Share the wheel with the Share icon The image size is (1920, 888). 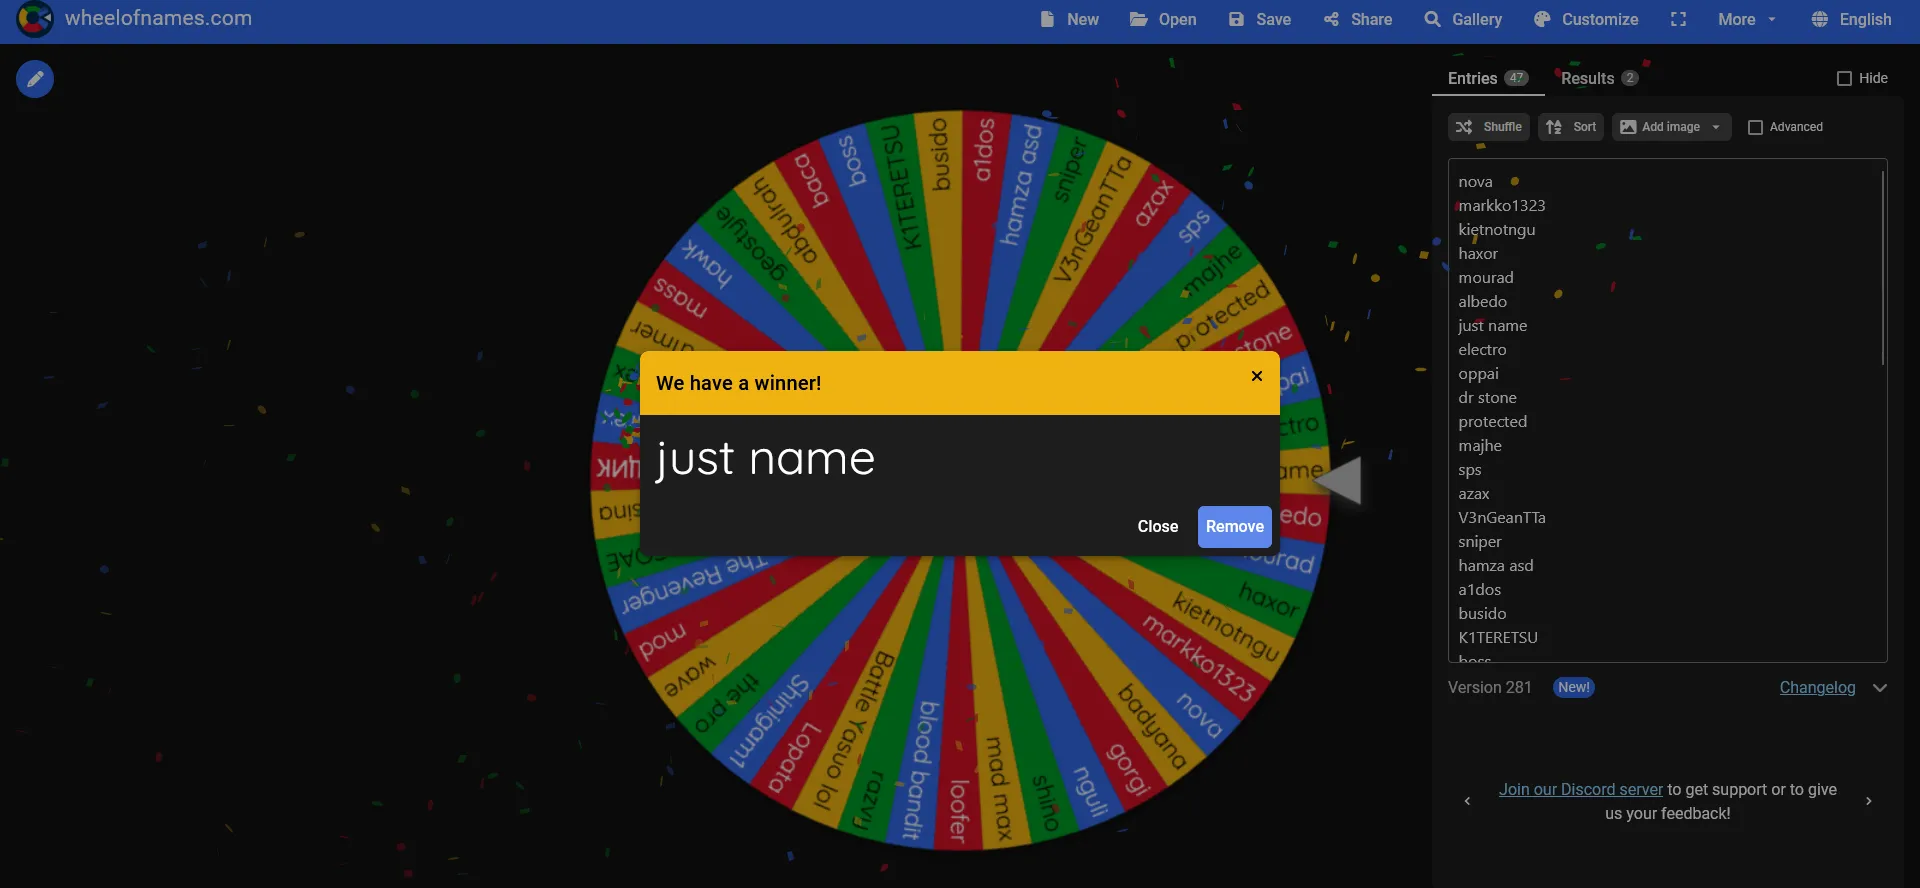click(1357, 19)
